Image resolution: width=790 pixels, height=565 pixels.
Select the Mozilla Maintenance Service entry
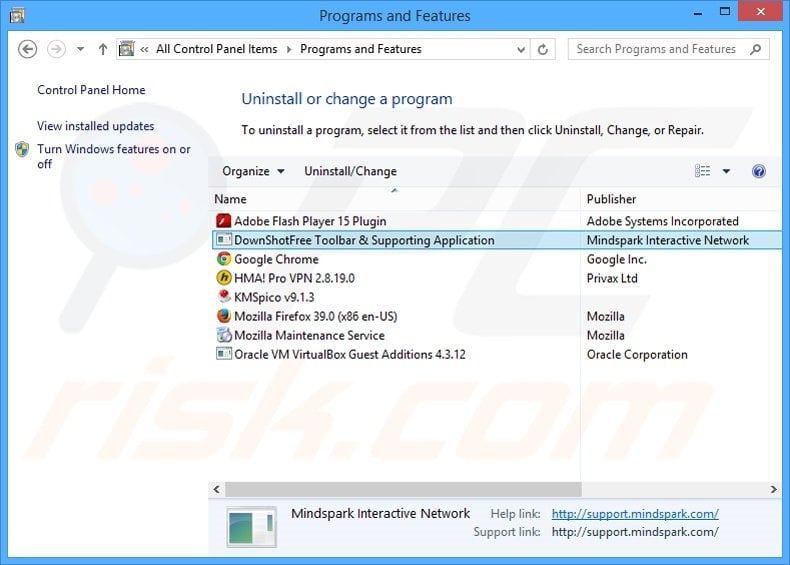tap(497, 336)
